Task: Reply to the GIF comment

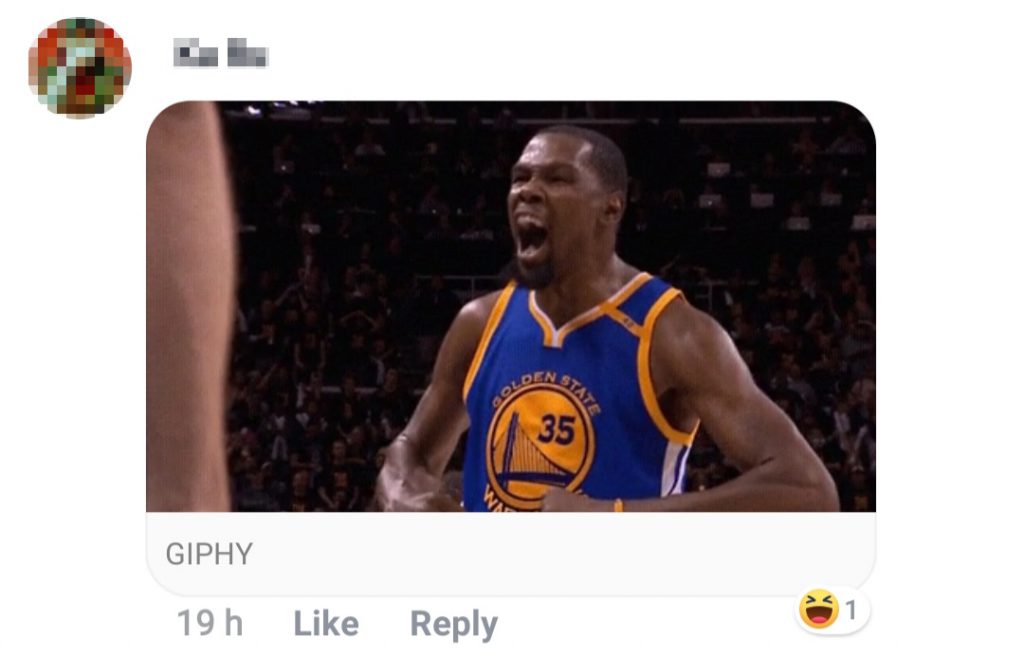Action: click(x=453, y=624)
